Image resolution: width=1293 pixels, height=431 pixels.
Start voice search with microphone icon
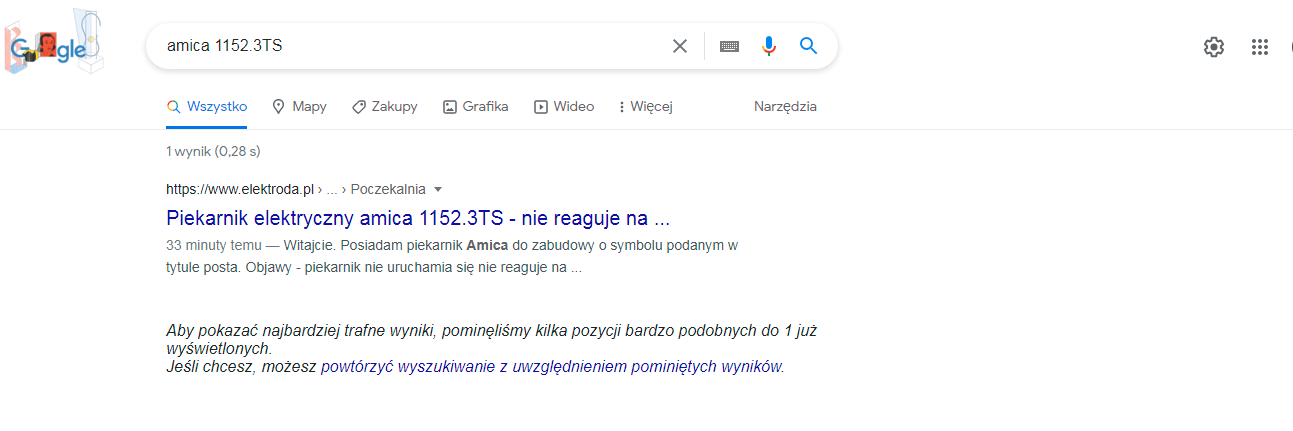coord(768,46)
